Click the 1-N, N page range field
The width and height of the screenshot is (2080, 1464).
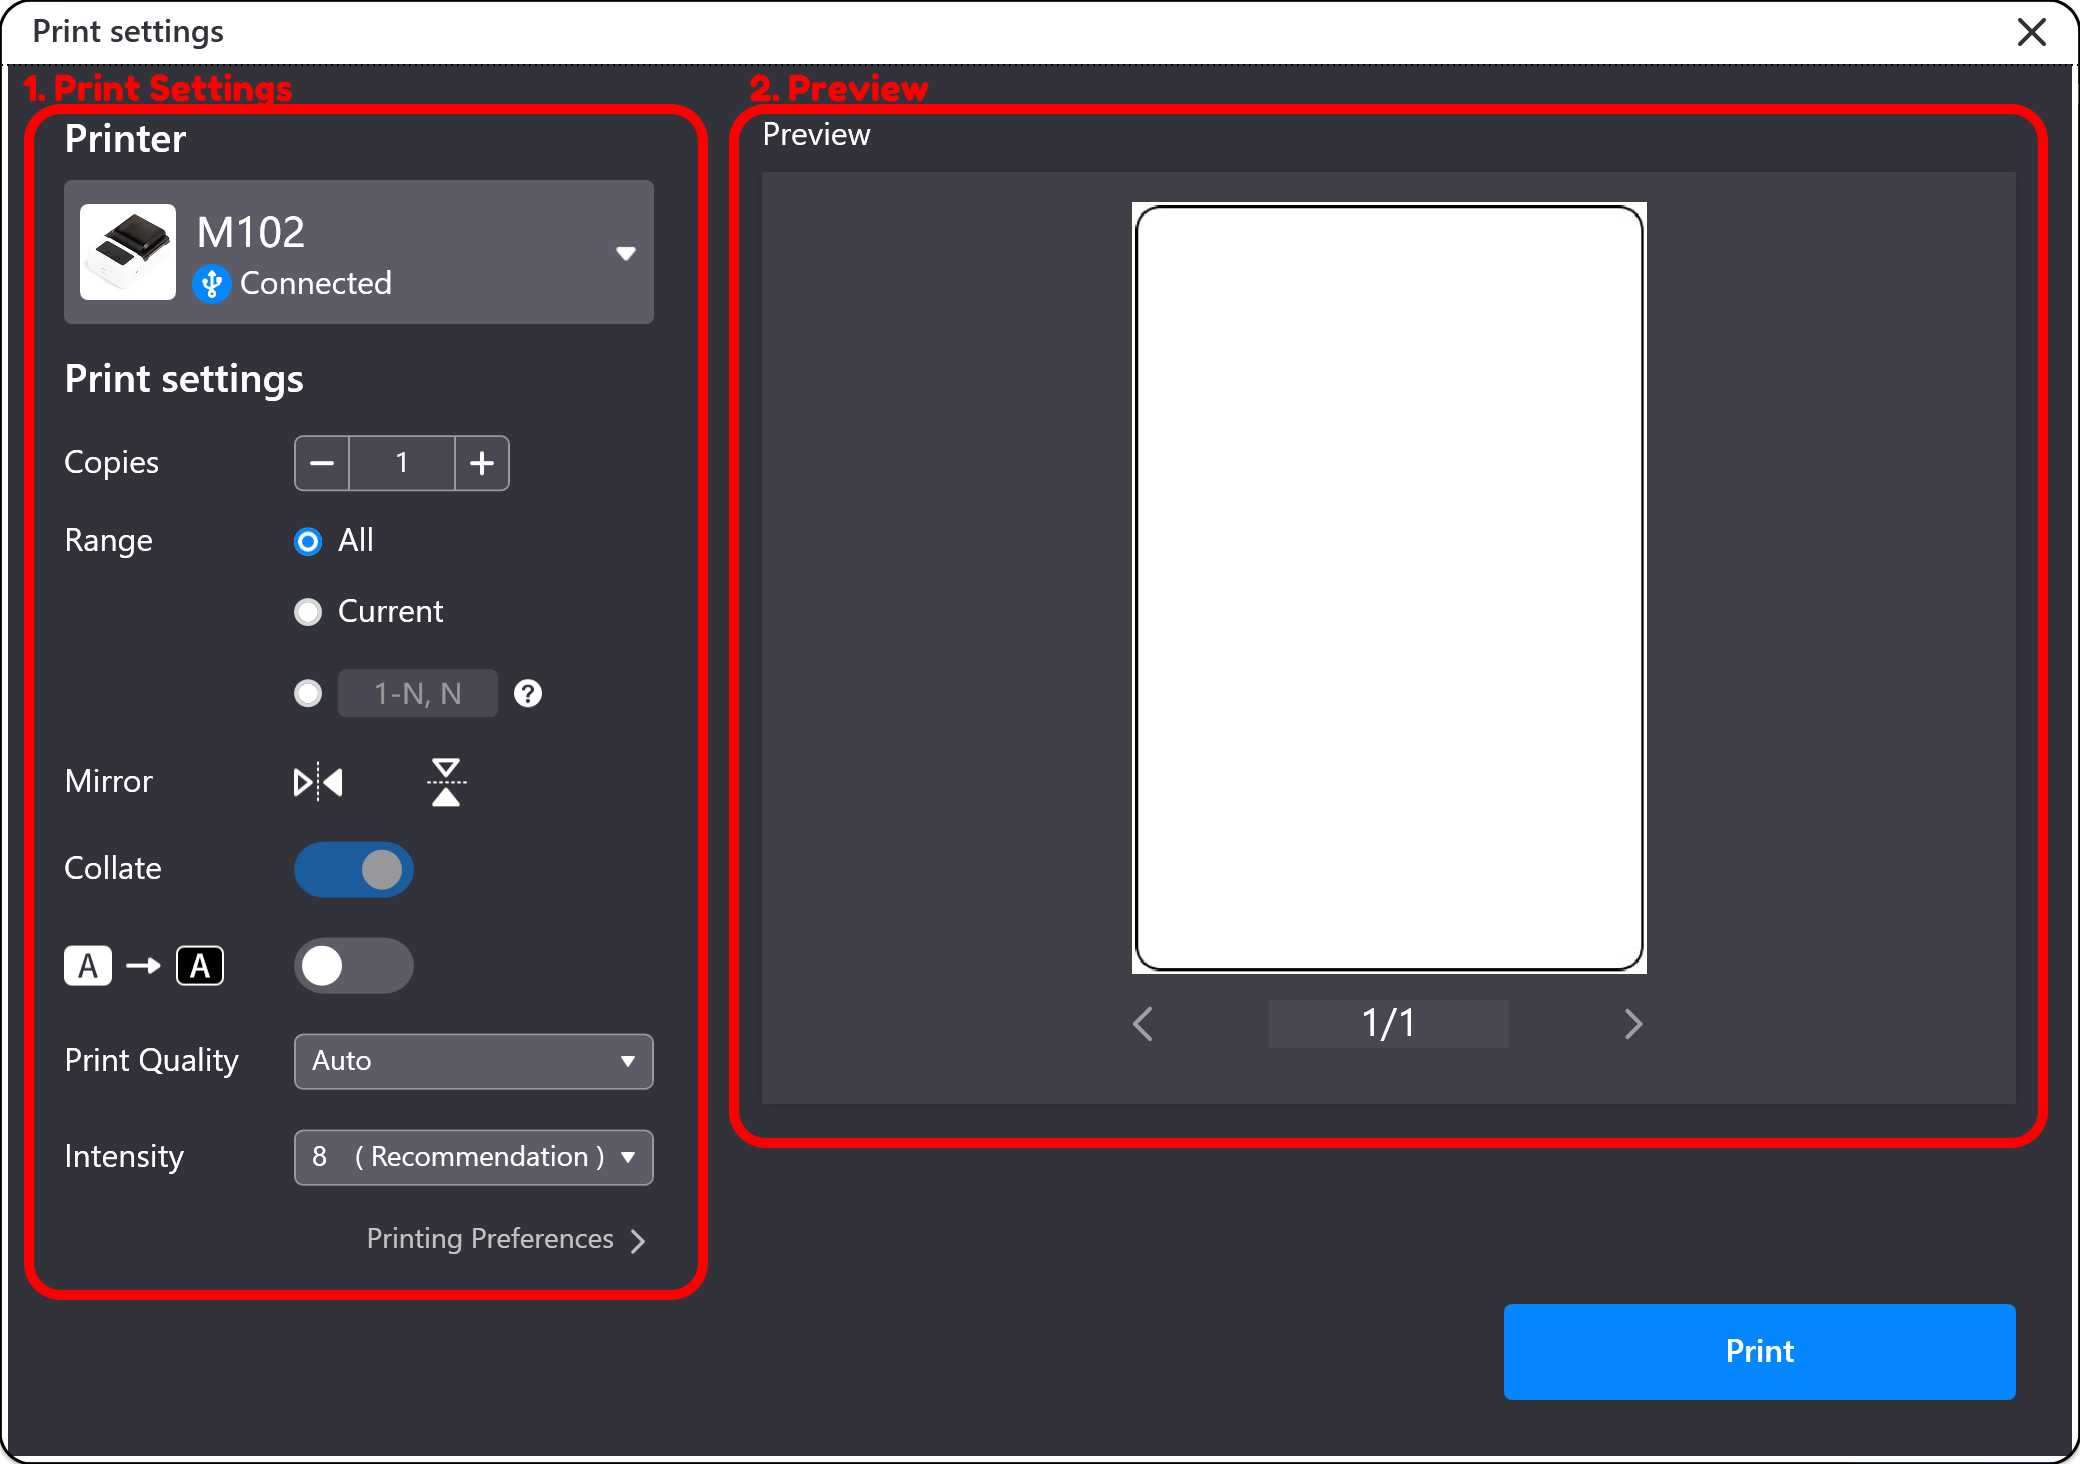[418, 693]
